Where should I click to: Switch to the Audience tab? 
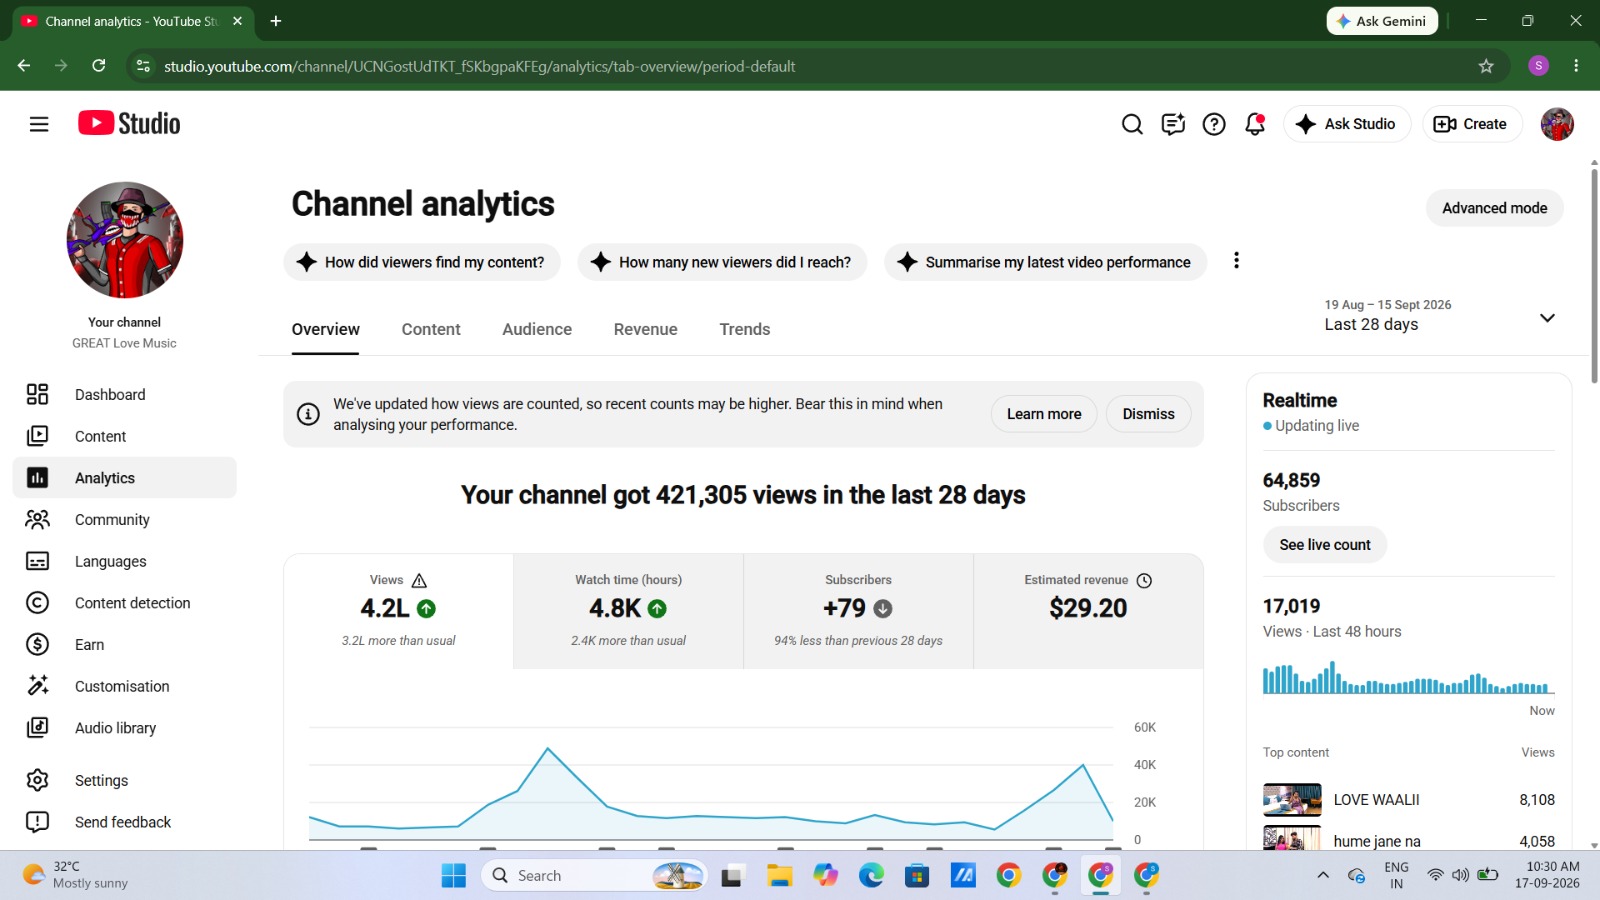pos(537,330)
